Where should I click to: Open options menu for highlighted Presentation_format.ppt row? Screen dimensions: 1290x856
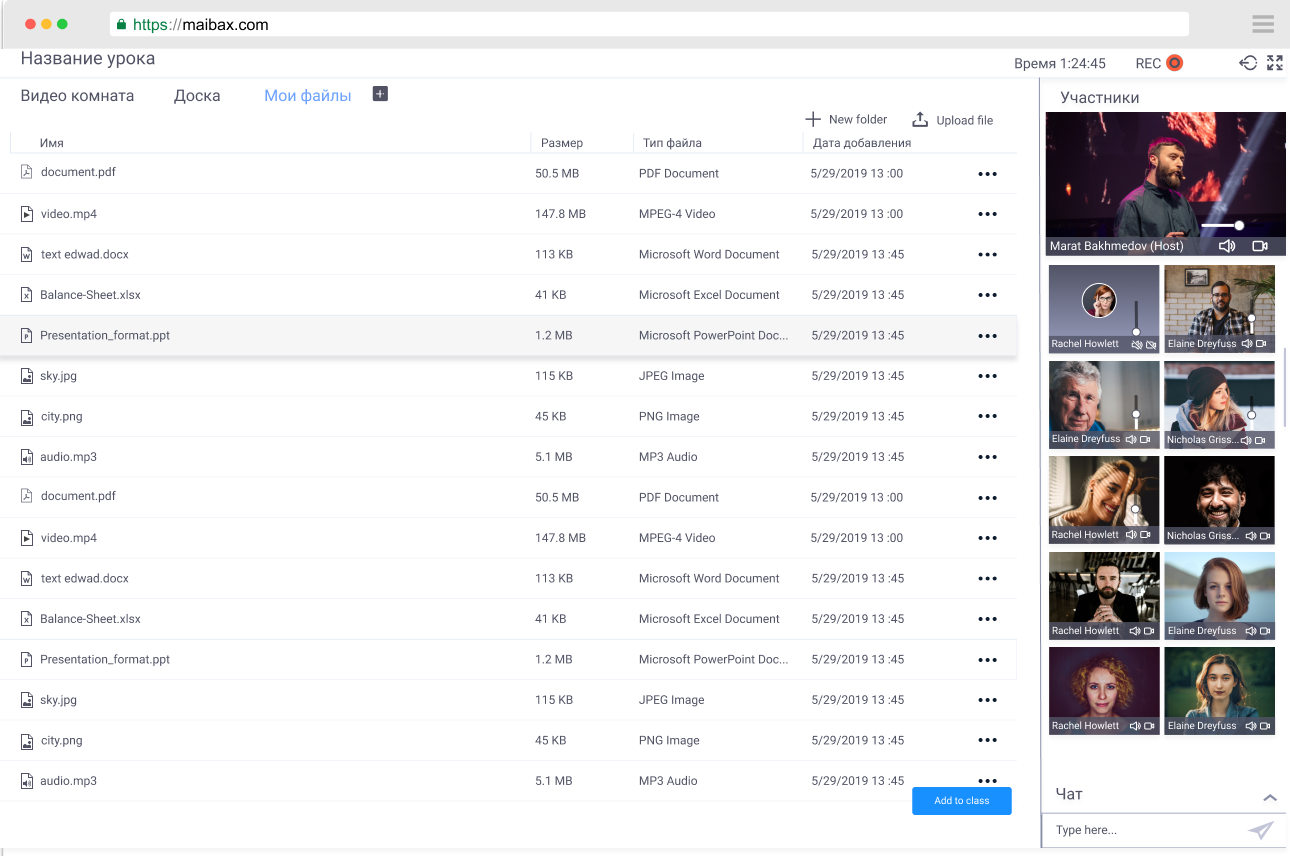(988, 336)
